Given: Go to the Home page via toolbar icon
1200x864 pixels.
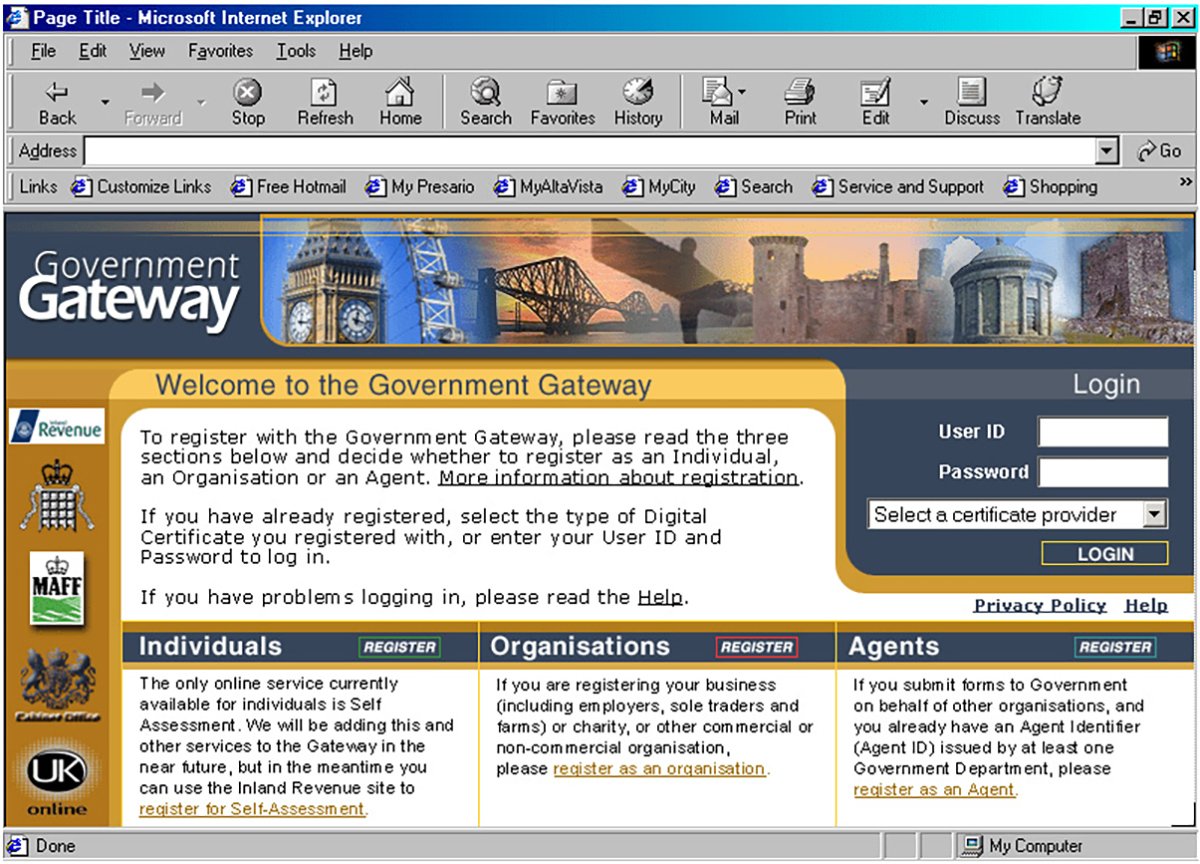Looking at the screenshot, I should 400,100.
